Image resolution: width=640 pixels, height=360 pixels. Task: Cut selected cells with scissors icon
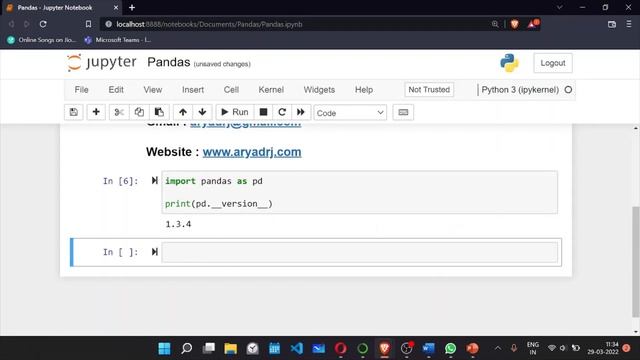[x=119, y=112]
